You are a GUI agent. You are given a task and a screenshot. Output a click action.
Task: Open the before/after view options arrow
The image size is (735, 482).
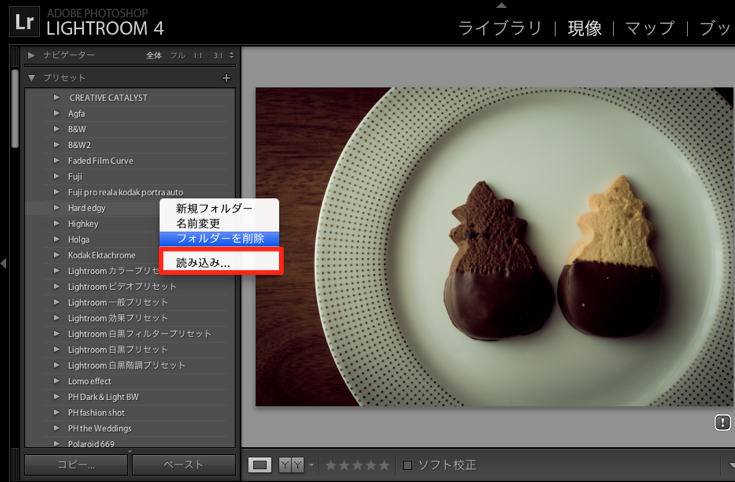[x=311, y=465]
